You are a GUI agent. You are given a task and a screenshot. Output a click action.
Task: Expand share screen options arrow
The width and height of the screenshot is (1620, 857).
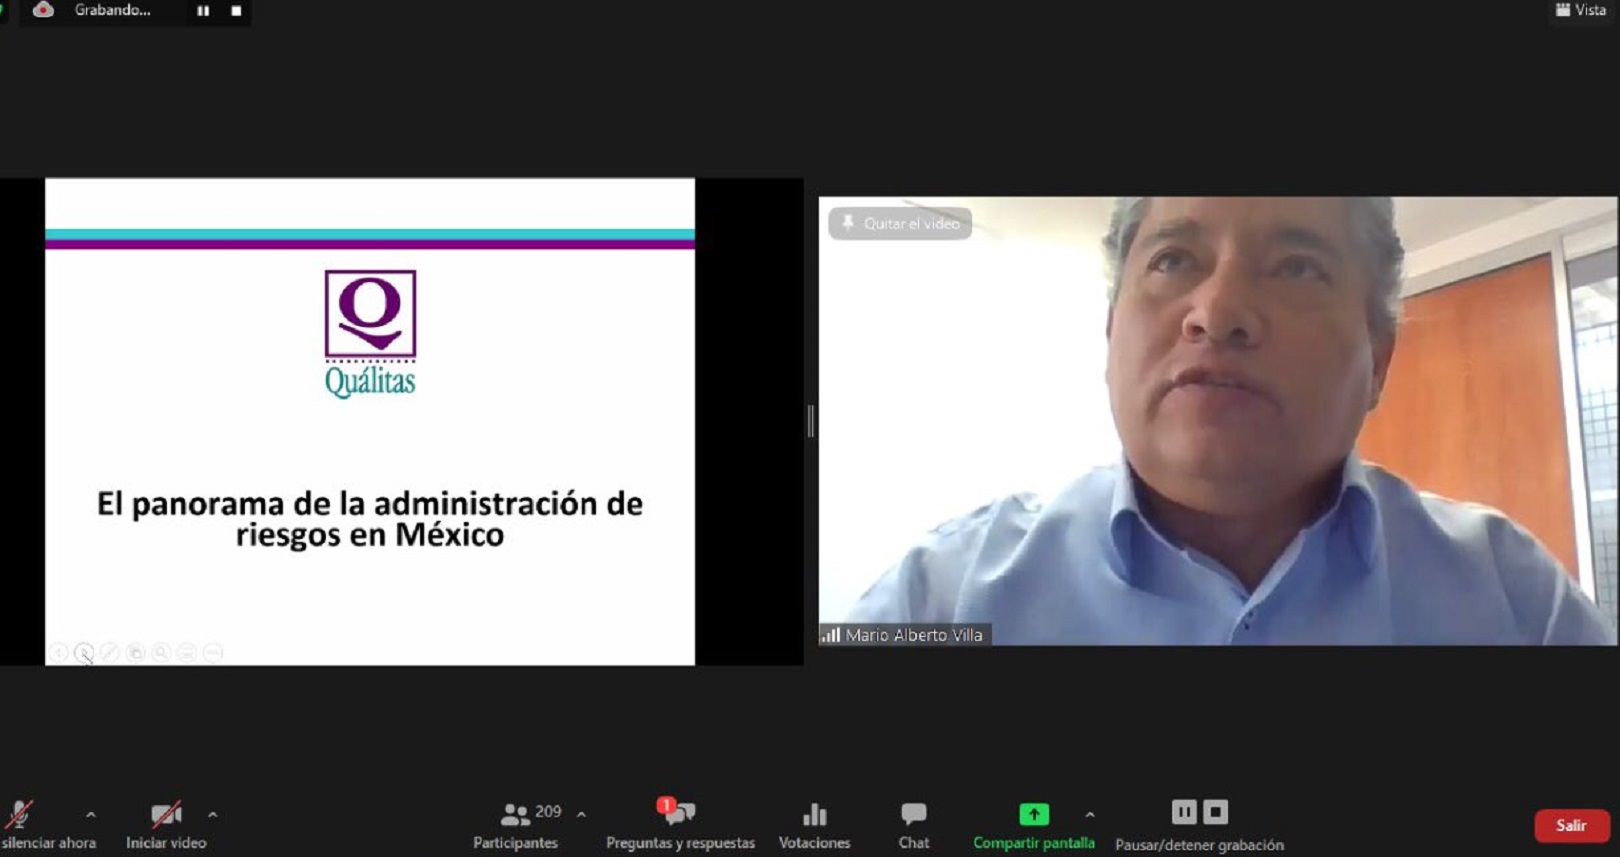click(1090, 815)
